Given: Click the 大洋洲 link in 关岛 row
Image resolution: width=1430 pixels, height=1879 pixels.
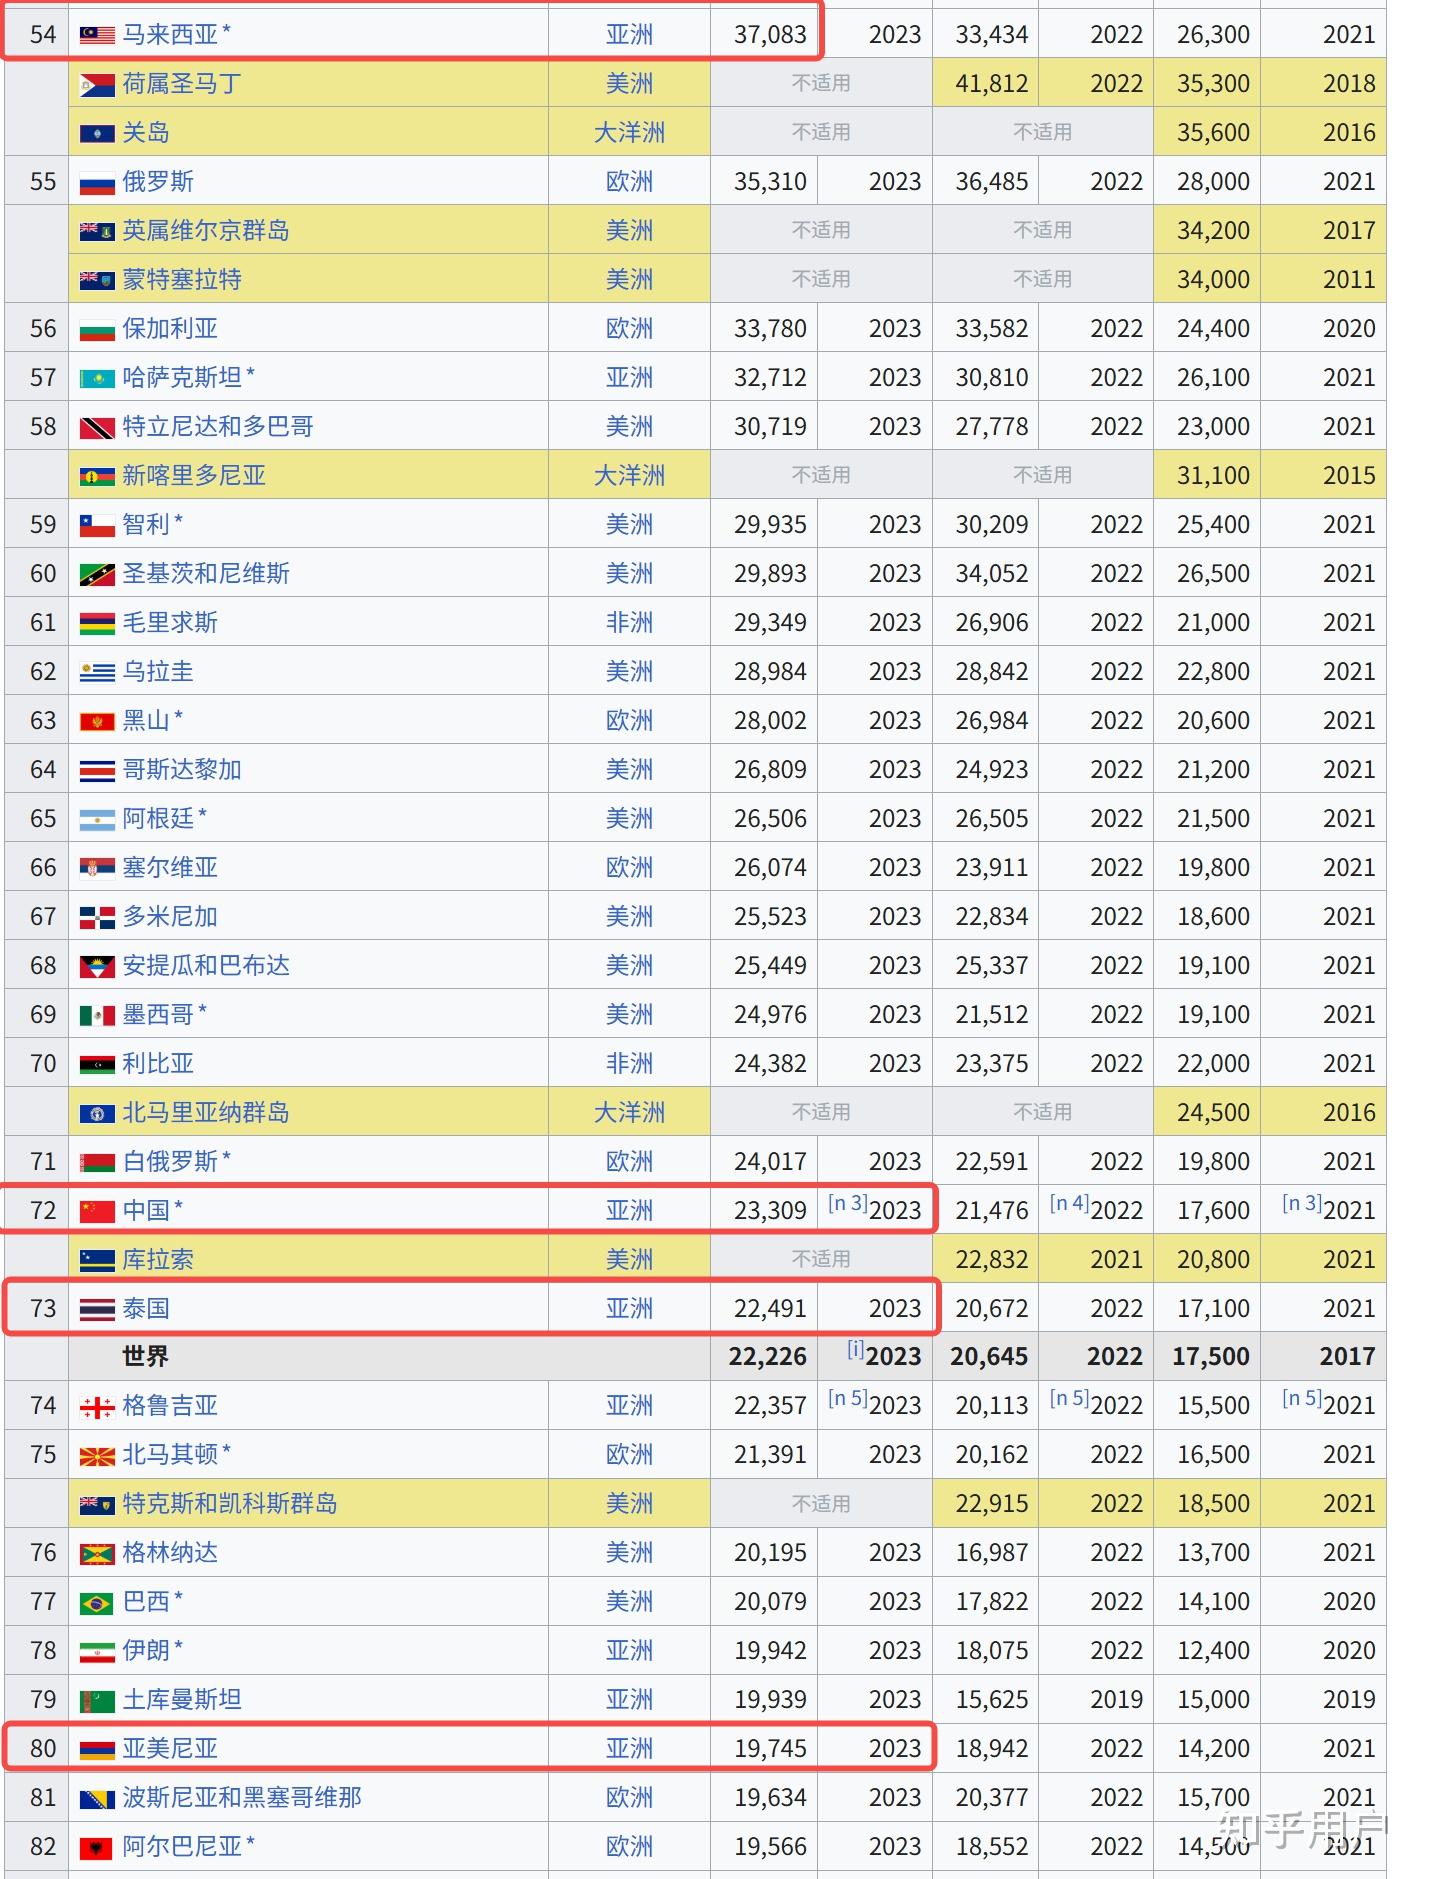Looking at the screenshot, I should 629,133.
